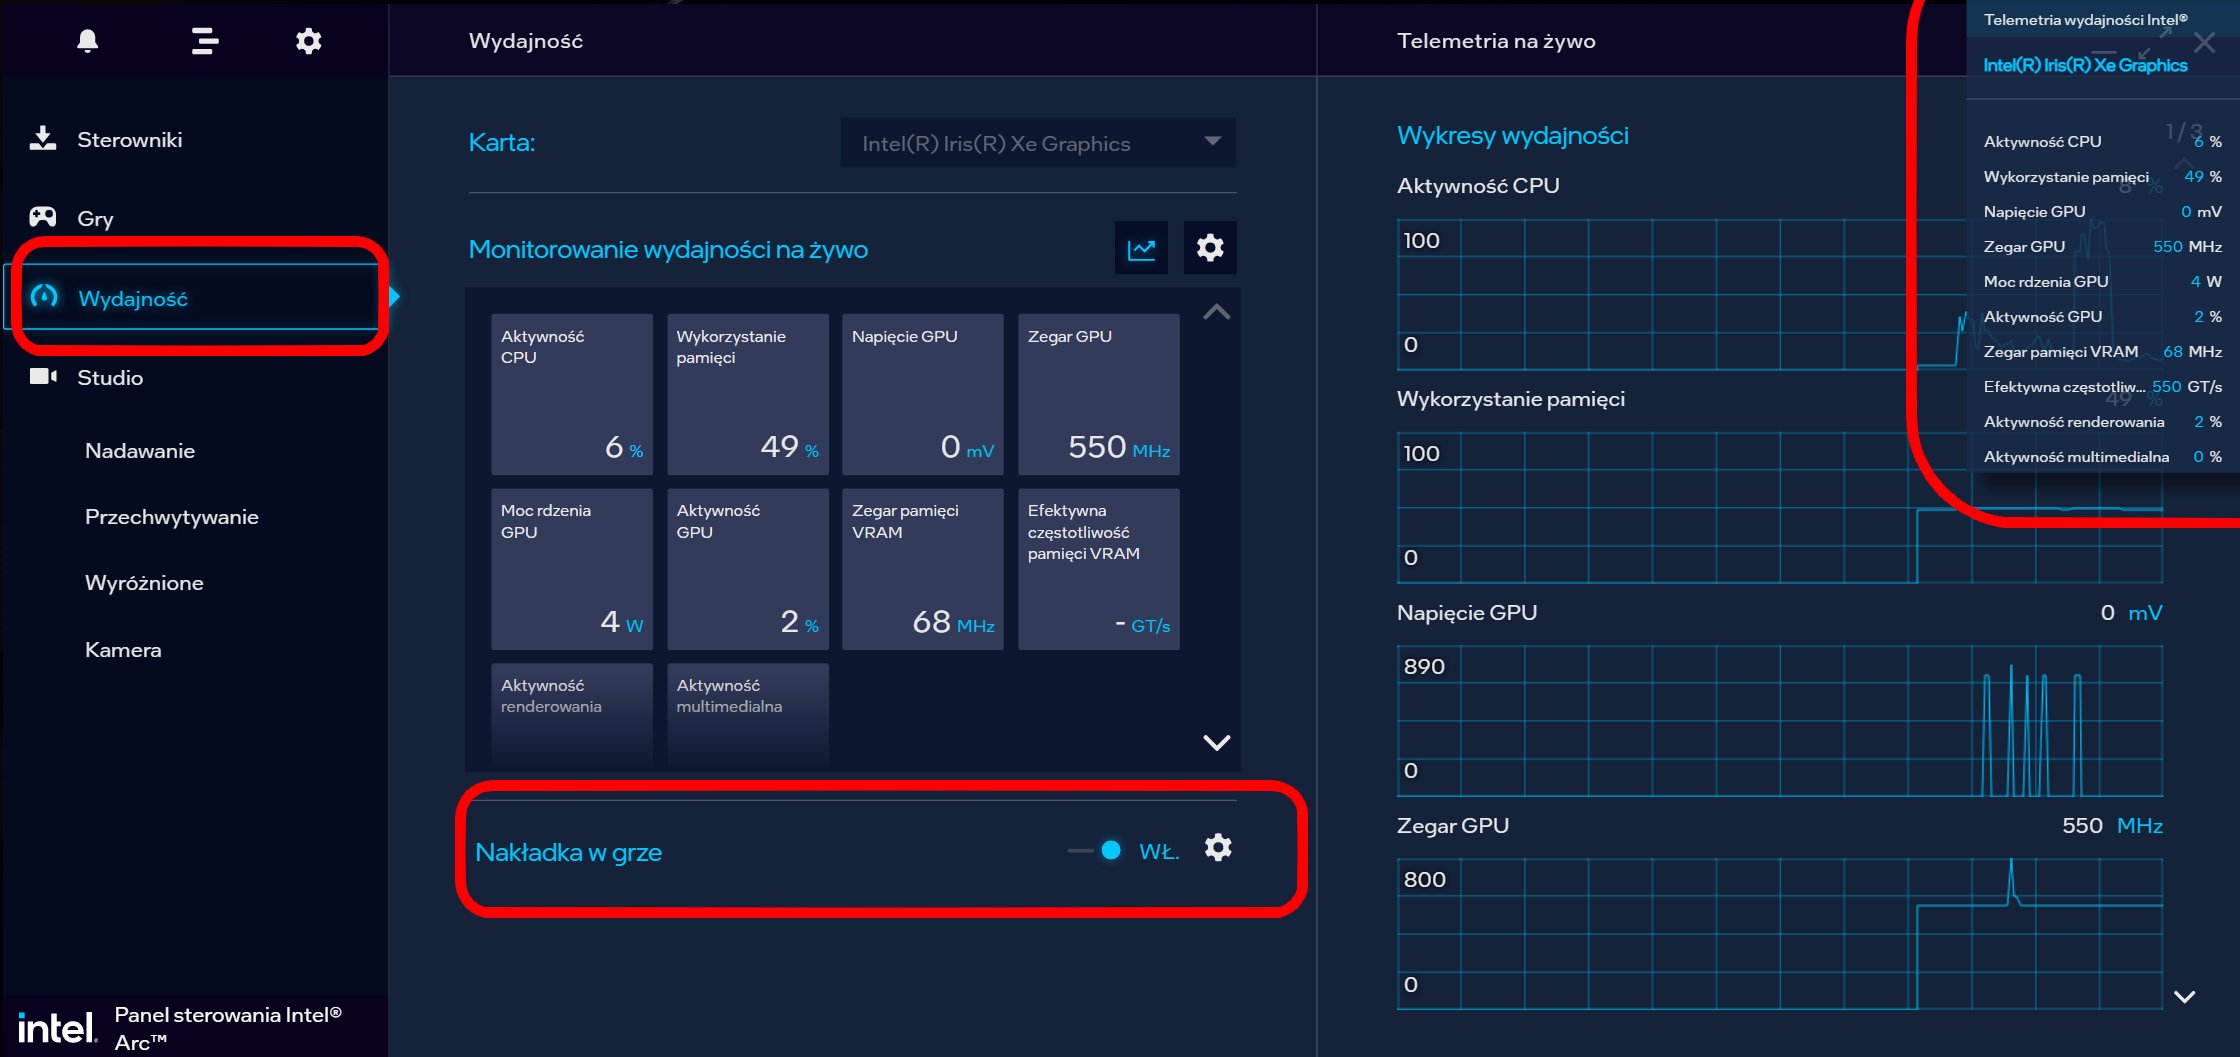
Task: Click the Napięcie GPU chart
Action: [x=1779, y=721]
